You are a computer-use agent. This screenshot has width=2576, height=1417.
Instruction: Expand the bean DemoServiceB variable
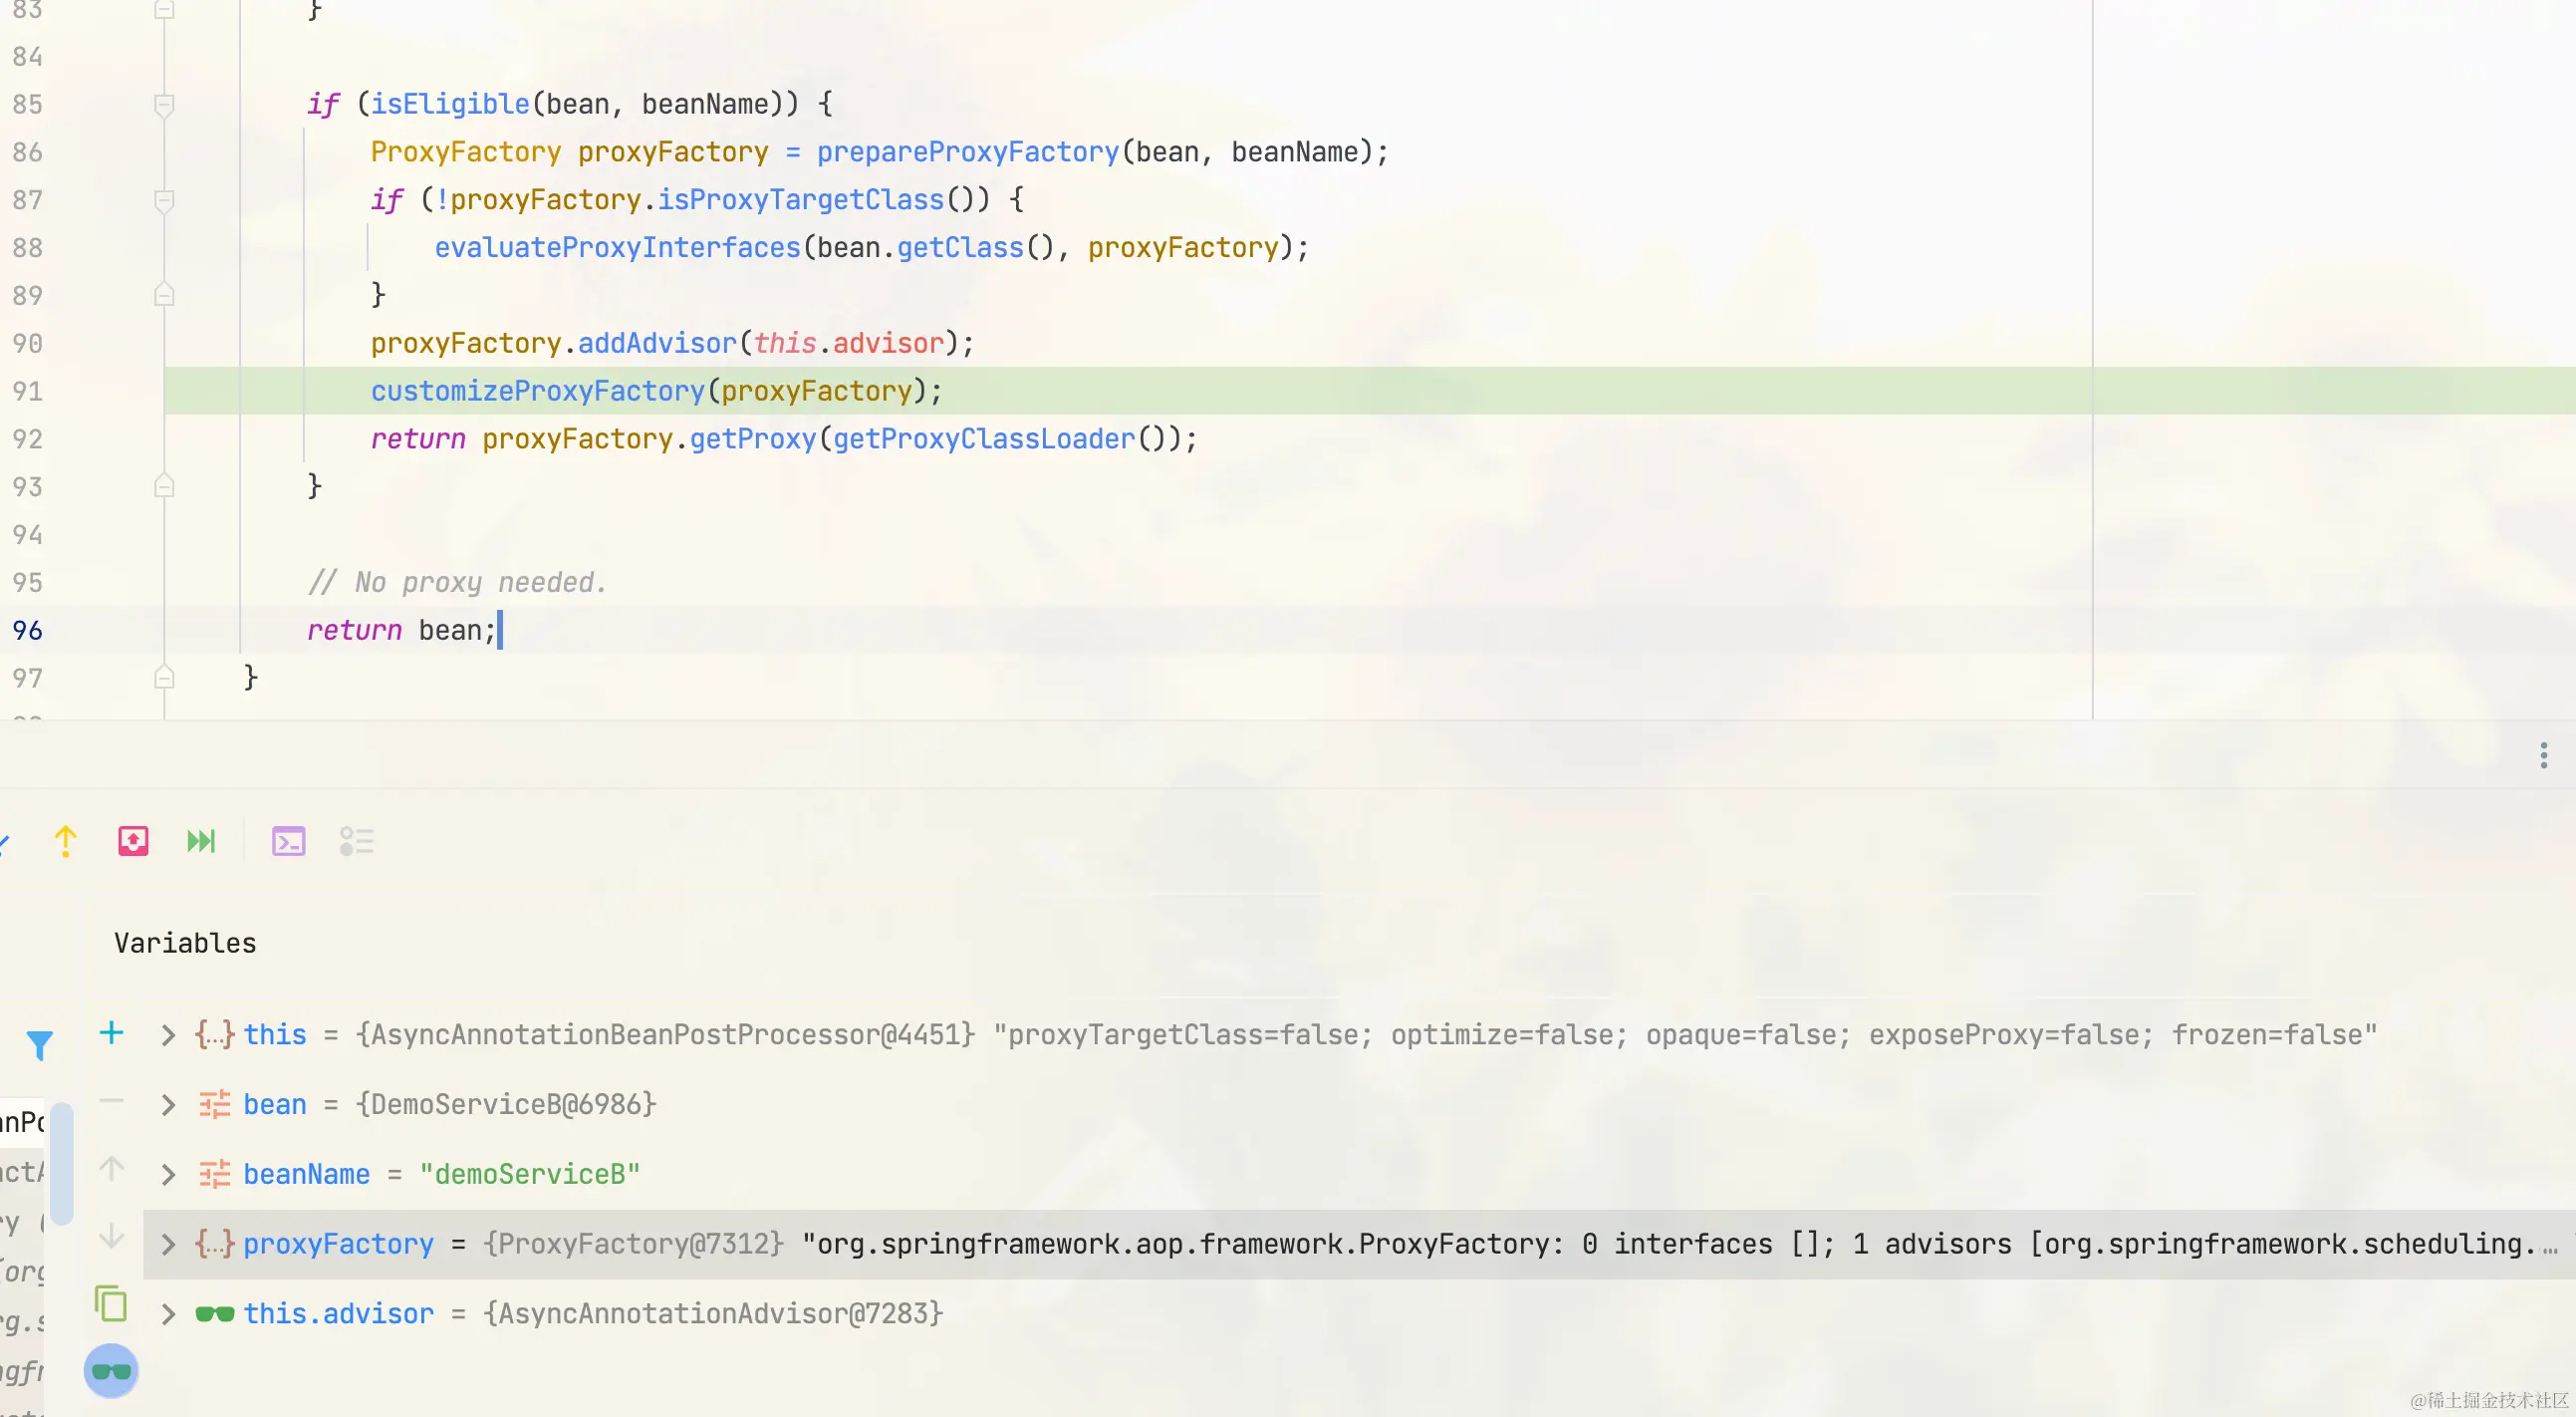pos(168,1105)
